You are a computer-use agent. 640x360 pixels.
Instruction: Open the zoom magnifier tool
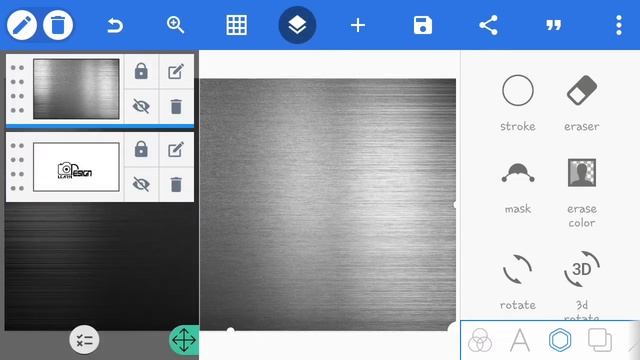tap(176, 25)
